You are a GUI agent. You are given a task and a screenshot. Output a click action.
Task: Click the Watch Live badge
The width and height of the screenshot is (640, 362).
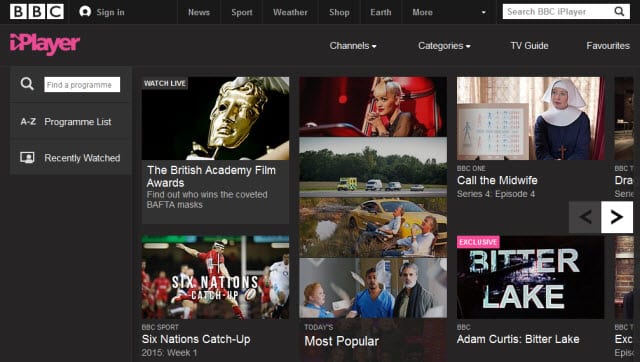pyautogui.click(x=164, y=83)
